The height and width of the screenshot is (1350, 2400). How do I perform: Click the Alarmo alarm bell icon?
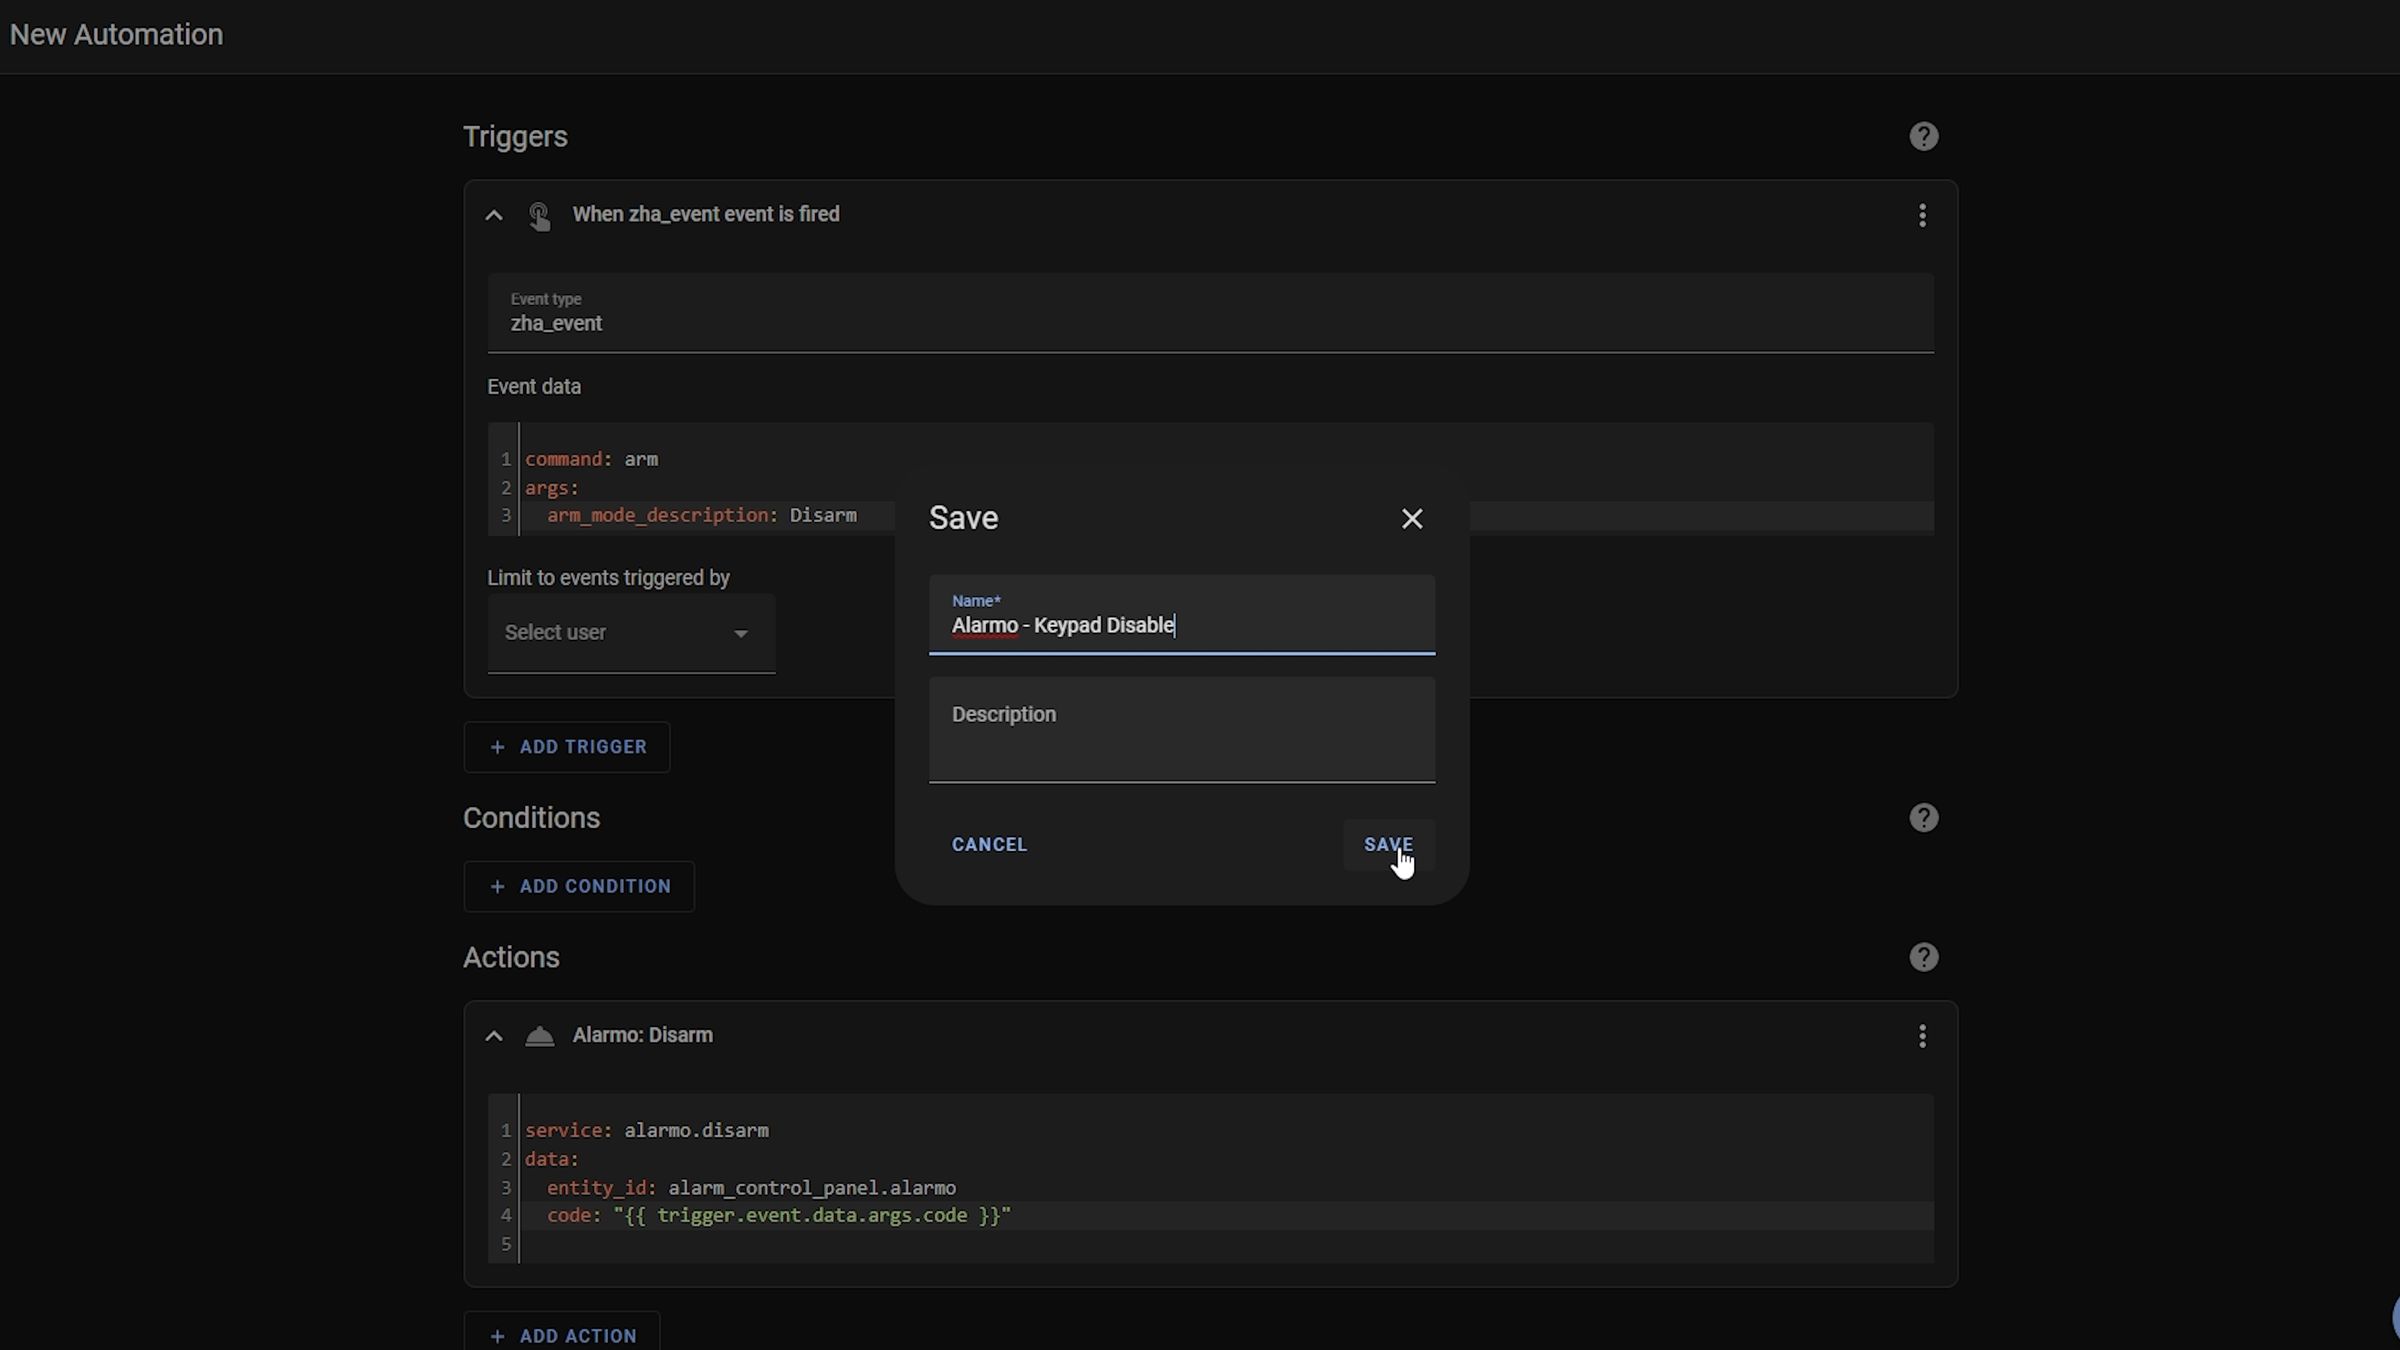coord(539,1036)
